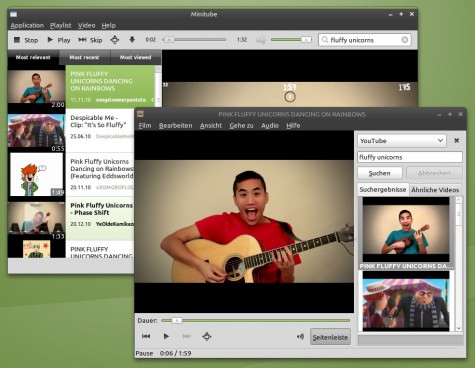
Task: Click the download arrow icon in Minitube
Action: 132,40
